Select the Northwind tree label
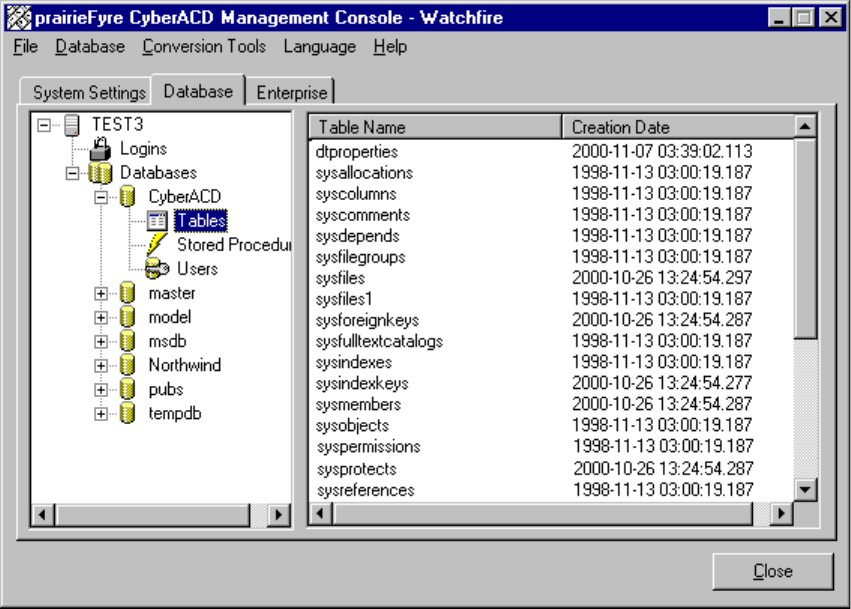 (185, 365)
